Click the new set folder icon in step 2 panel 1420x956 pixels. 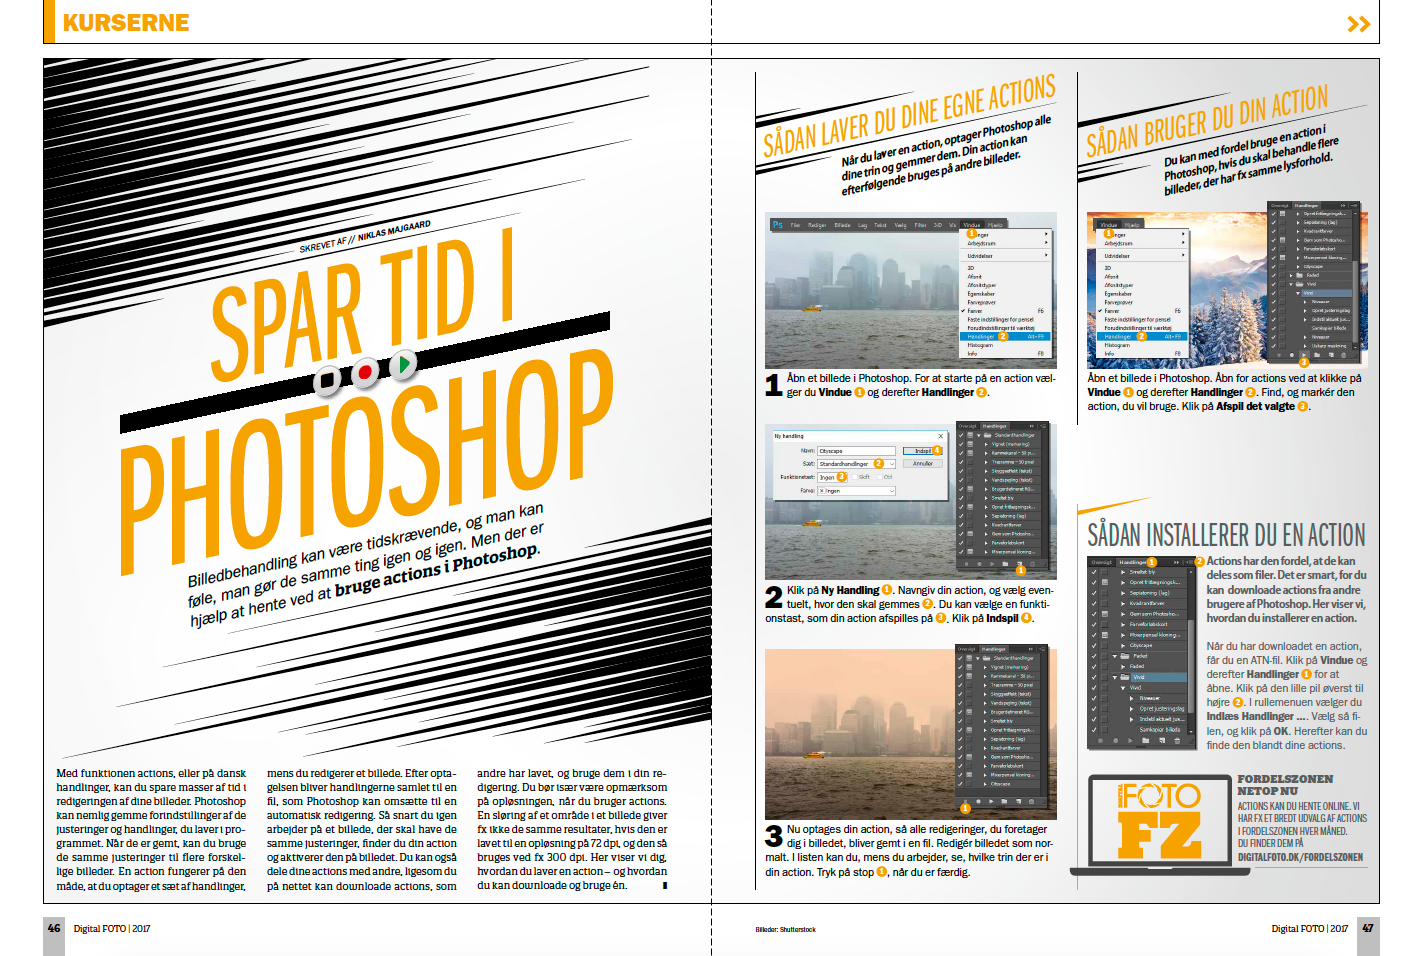point(1007,566)
